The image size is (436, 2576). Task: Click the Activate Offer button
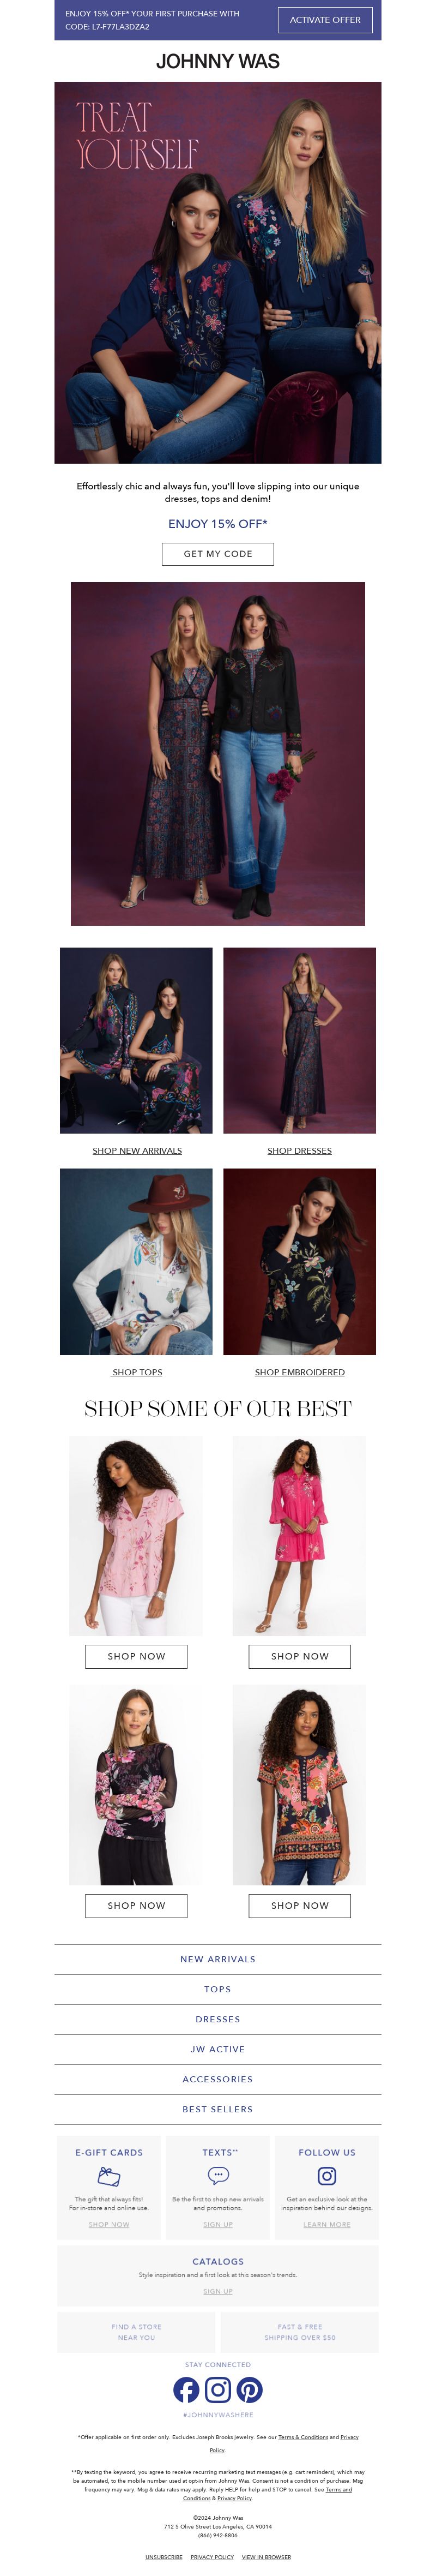(325, 20)
